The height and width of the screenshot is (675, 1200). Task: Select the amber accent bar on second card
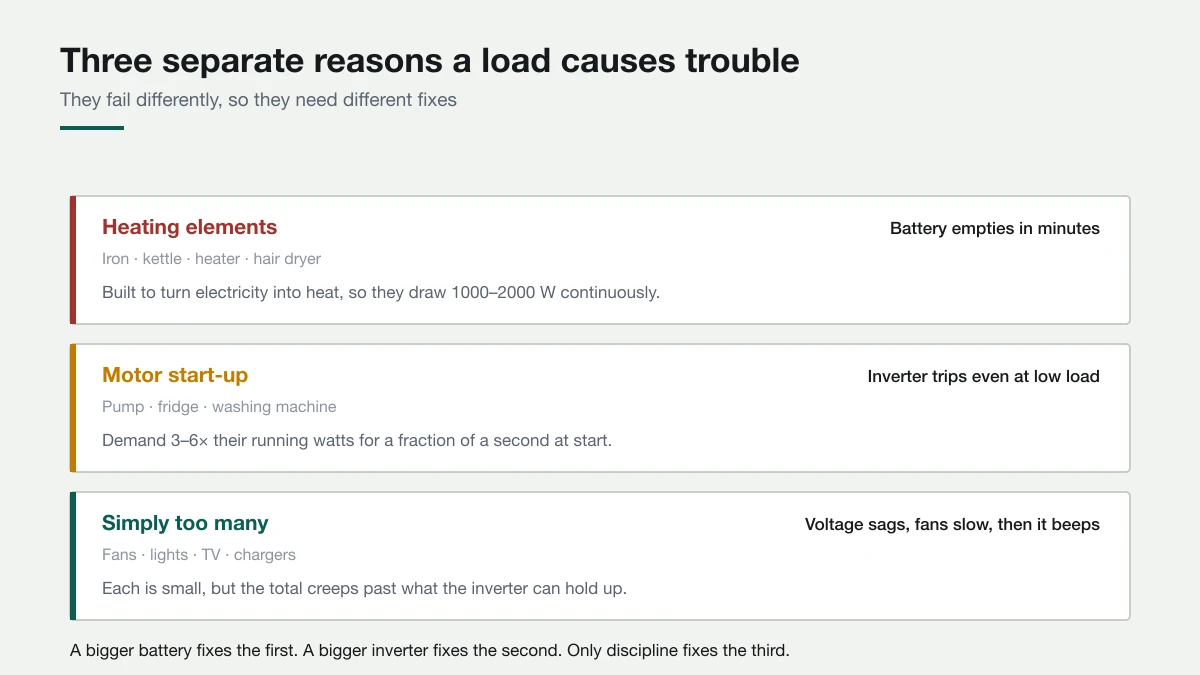[73, 408]
